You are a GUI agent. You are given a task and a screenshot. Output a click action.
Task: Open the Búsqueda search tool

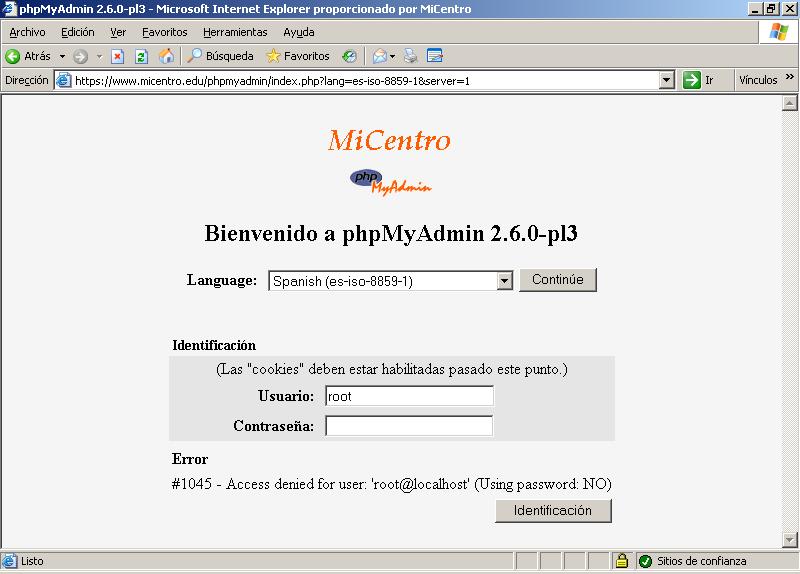tap(220, 56)
